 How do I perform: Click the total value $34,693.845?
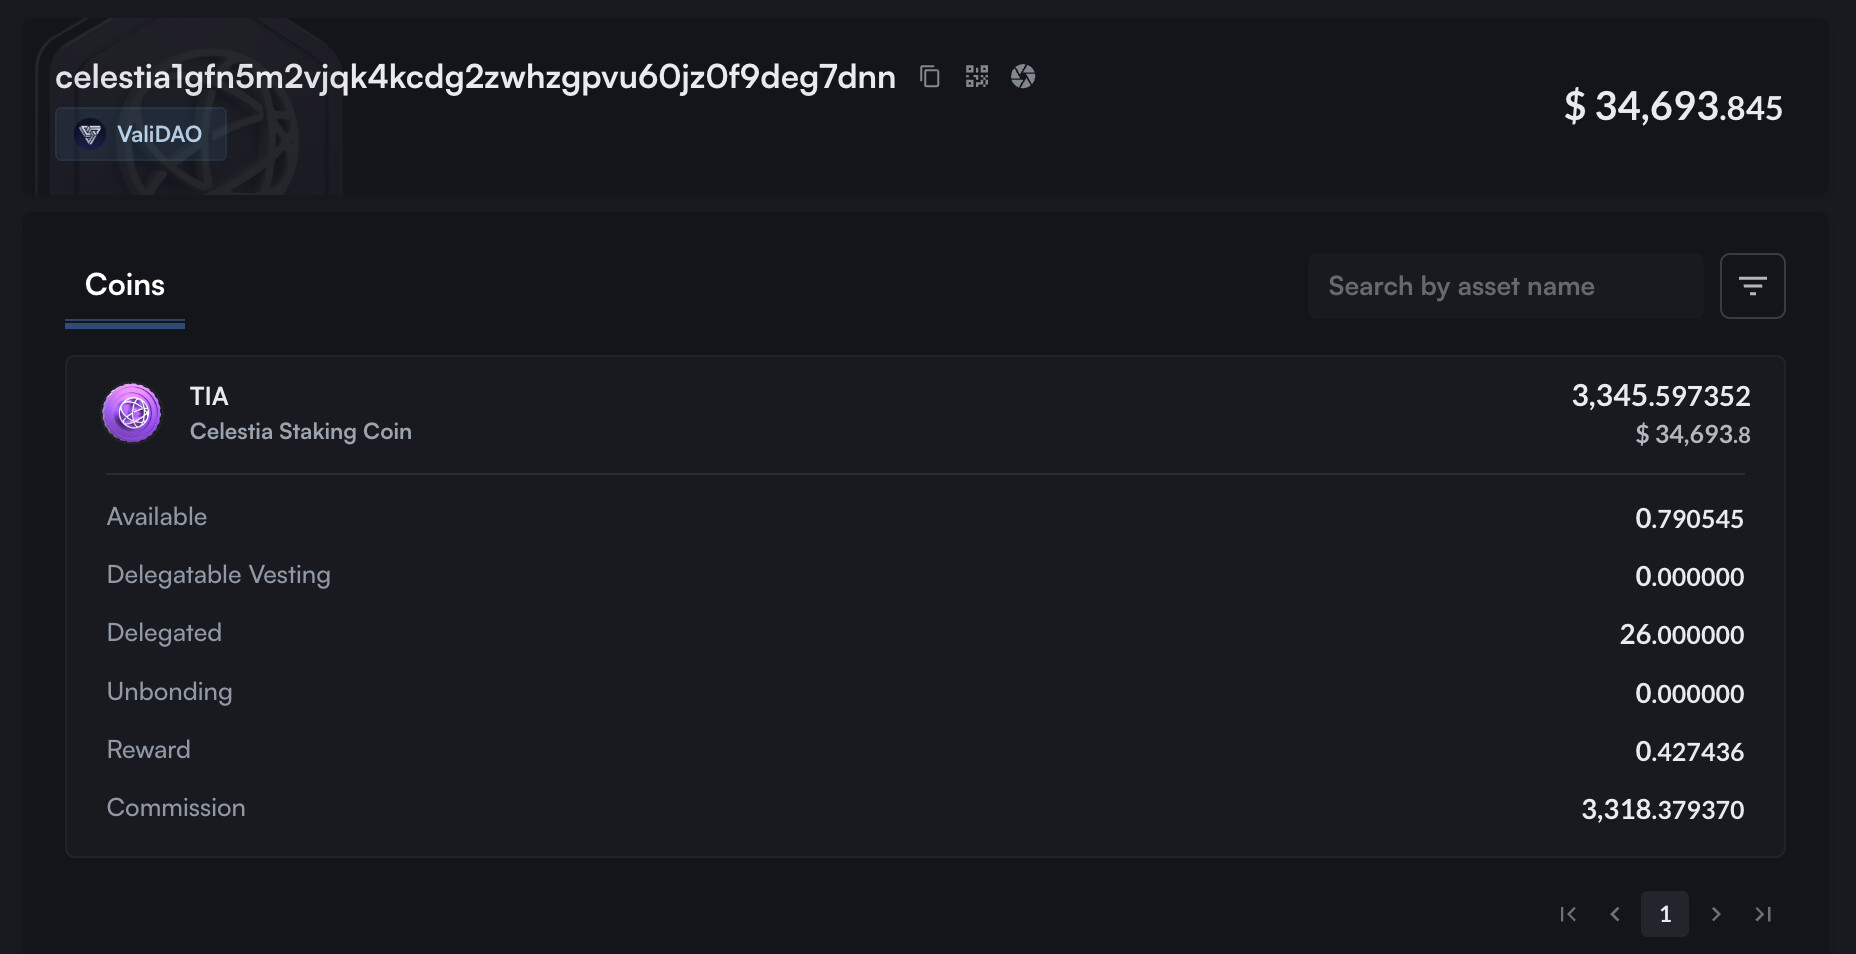coord(1673,106)
